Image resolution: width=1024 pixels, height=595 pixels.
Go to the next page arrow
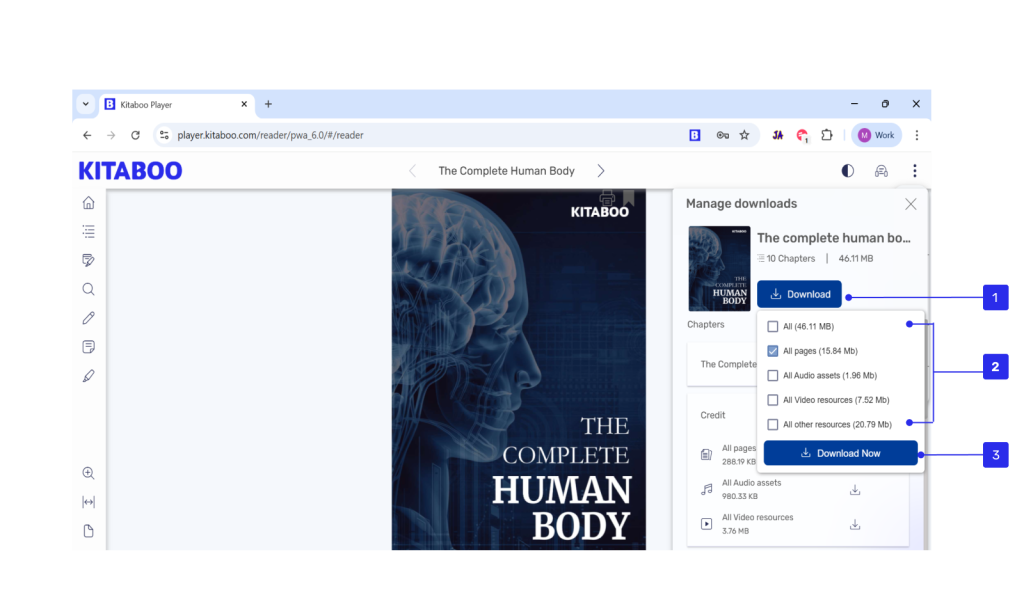(x=601, y=171)
